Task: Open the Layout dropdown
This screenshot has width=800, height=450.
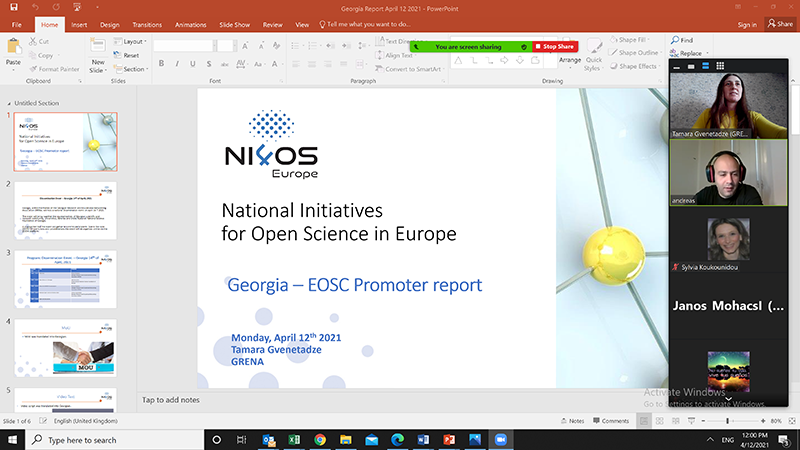Action: (x=130, y=41)
